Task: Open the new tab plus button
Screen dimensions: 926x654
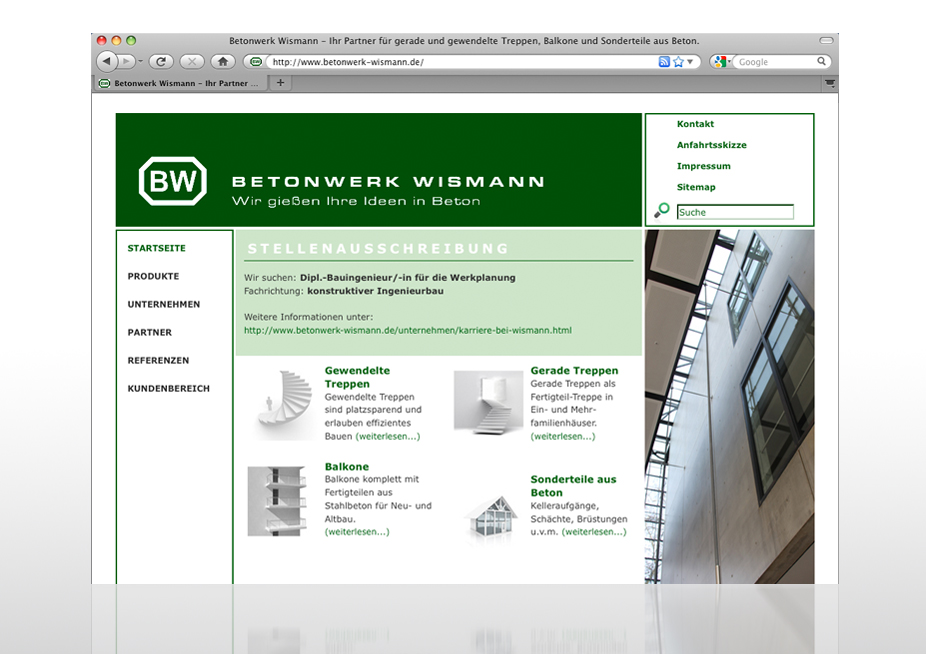Action: tap(281, 83)
